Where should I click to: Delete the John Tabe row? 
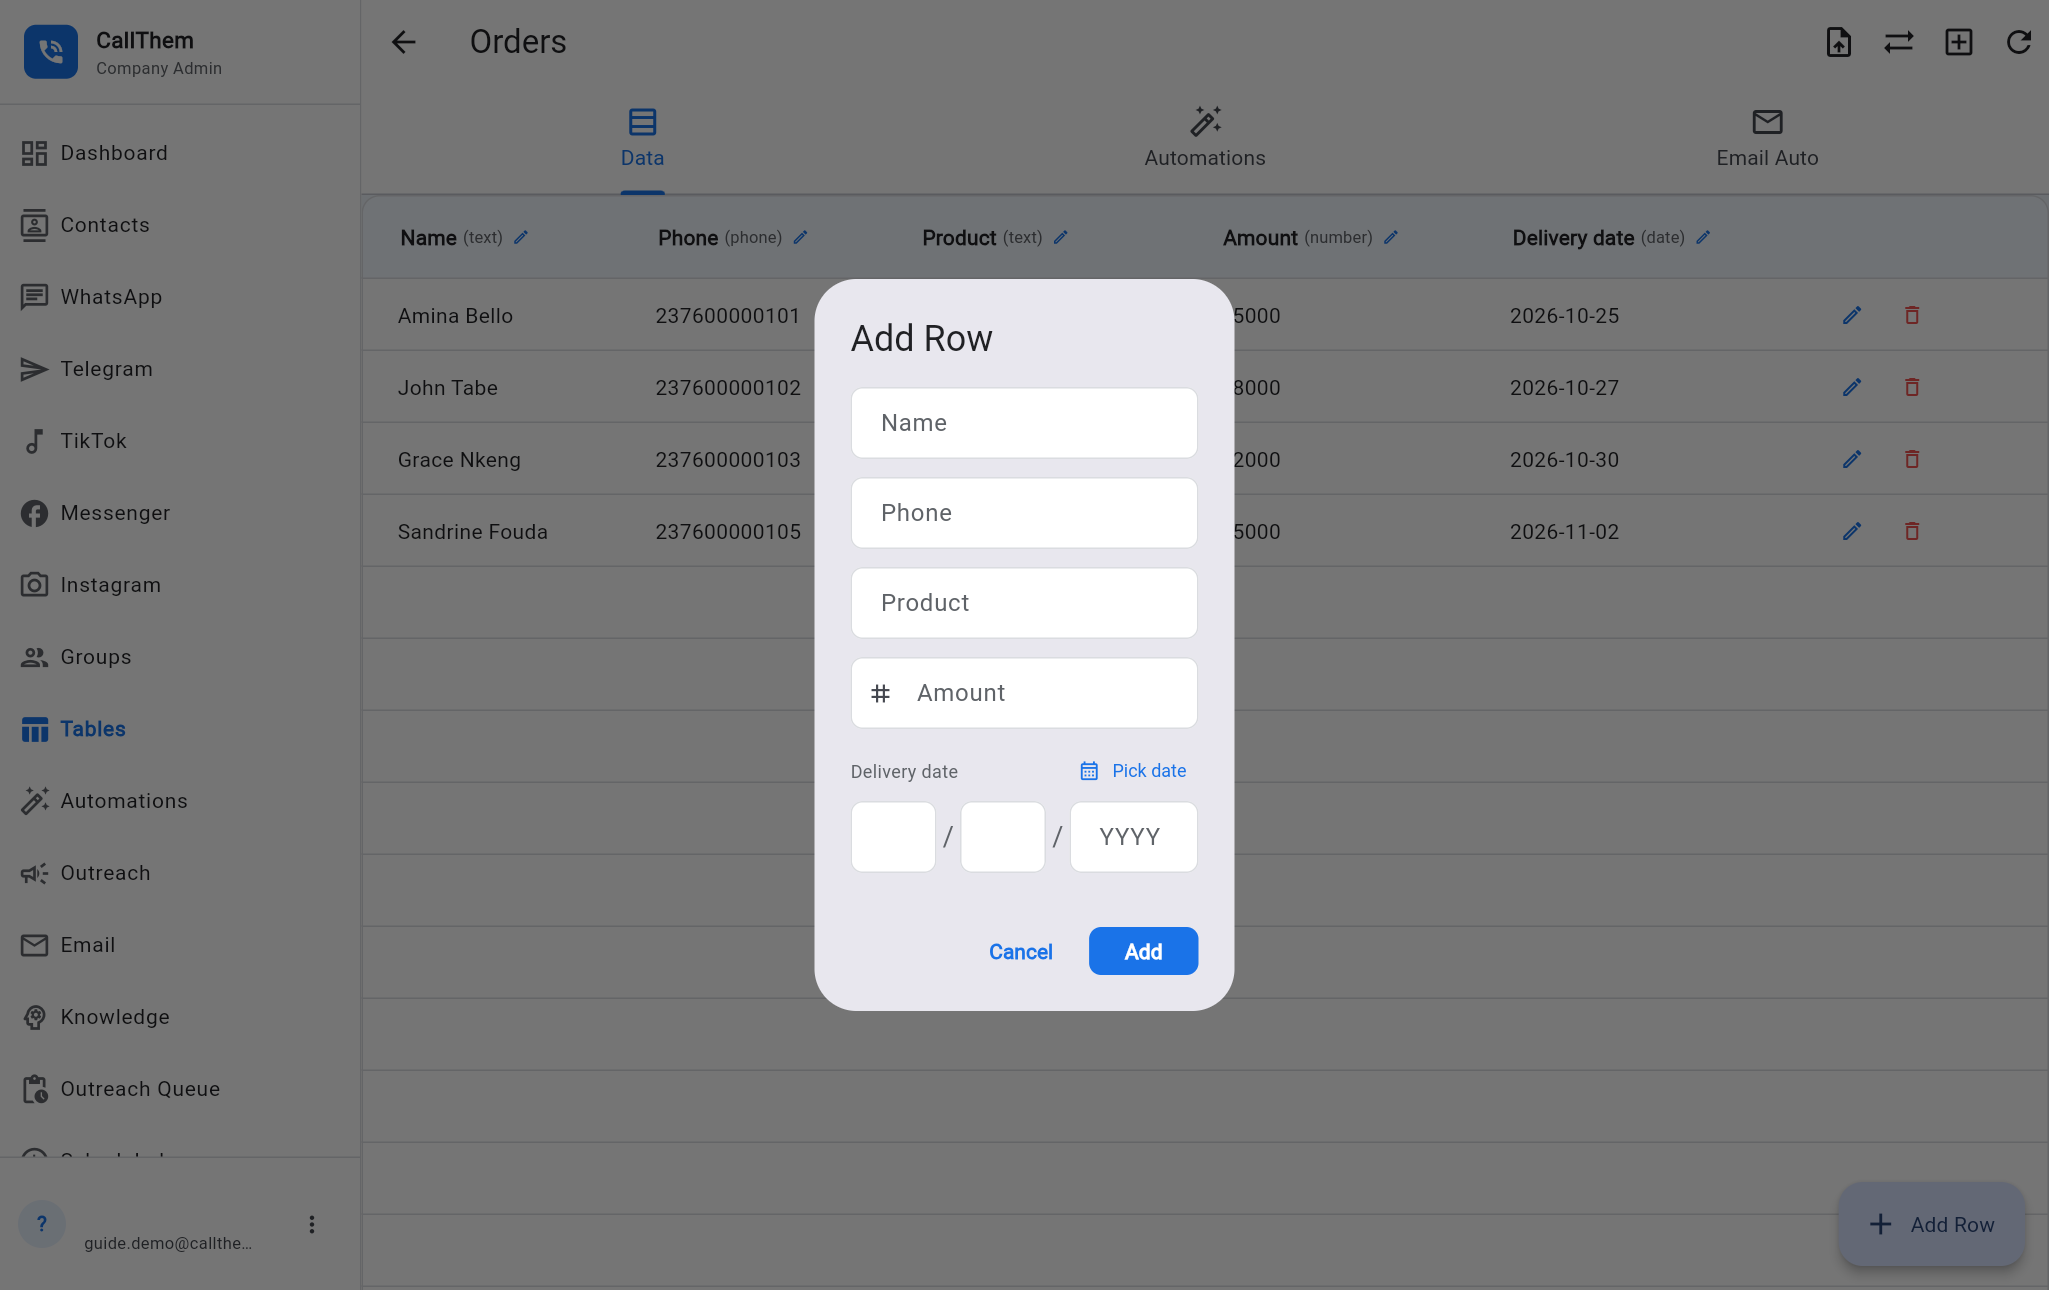[1912, 388]
